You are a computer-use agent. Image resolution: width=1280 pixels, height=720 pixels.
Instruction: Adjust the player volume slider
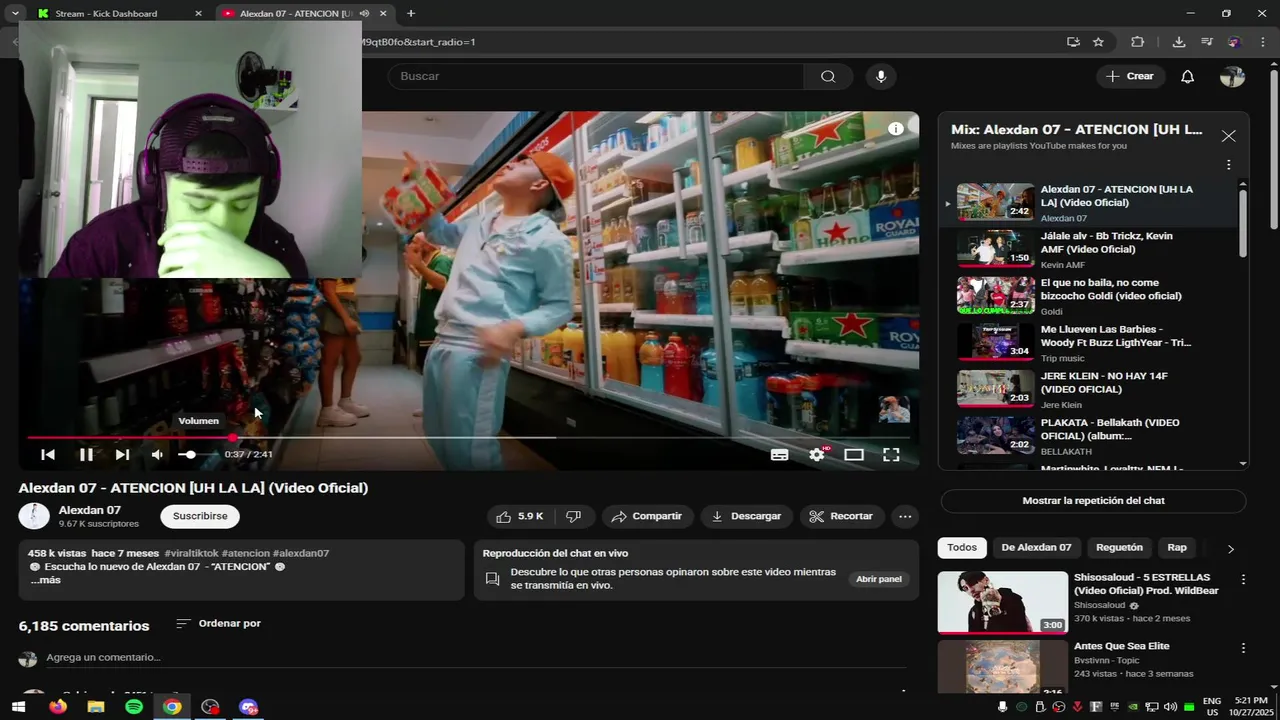pos(196,455)
